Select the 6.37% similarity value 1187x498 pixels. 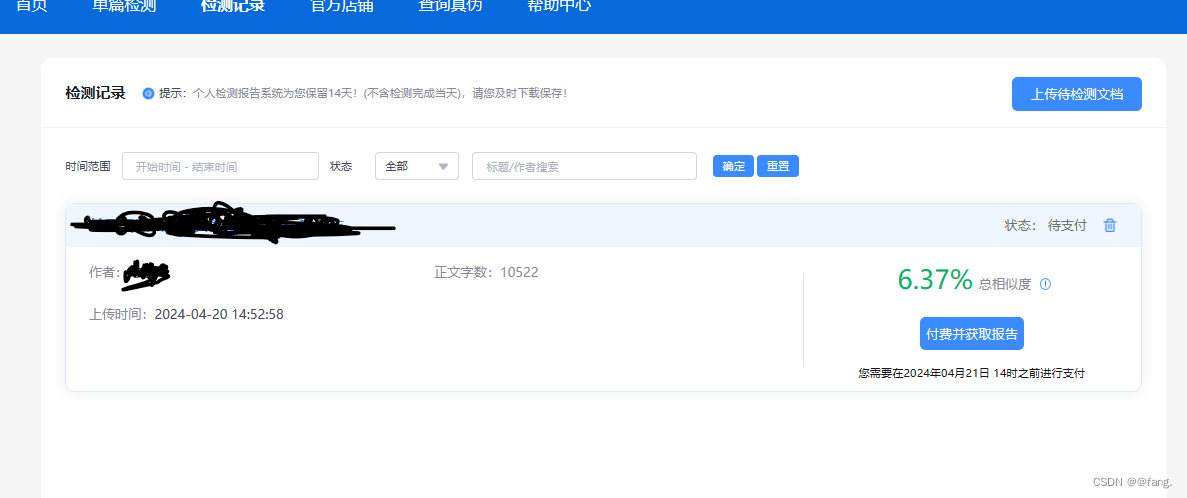tap(935, 280)
